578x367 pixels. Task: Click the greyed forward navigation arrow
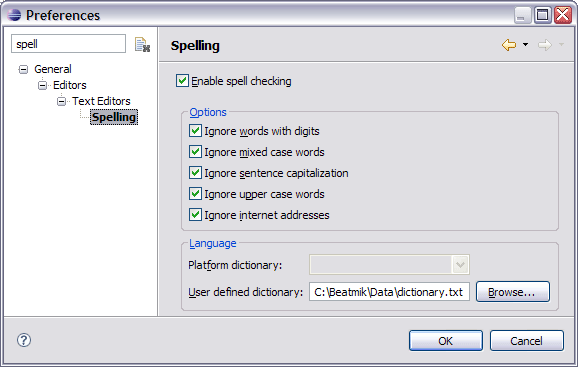point(544,45)
